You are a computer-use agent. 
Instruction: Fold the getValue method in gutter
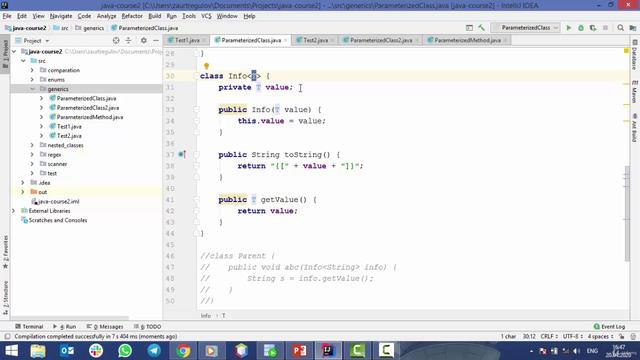pyautogui.click(x=196, y=200)
